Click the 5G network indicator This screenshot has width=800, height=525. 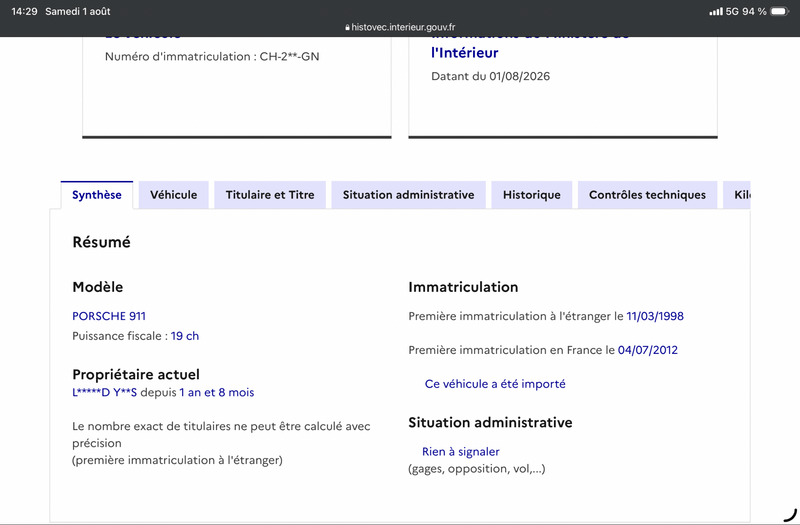pyautogui.click(x=732, y=11)
